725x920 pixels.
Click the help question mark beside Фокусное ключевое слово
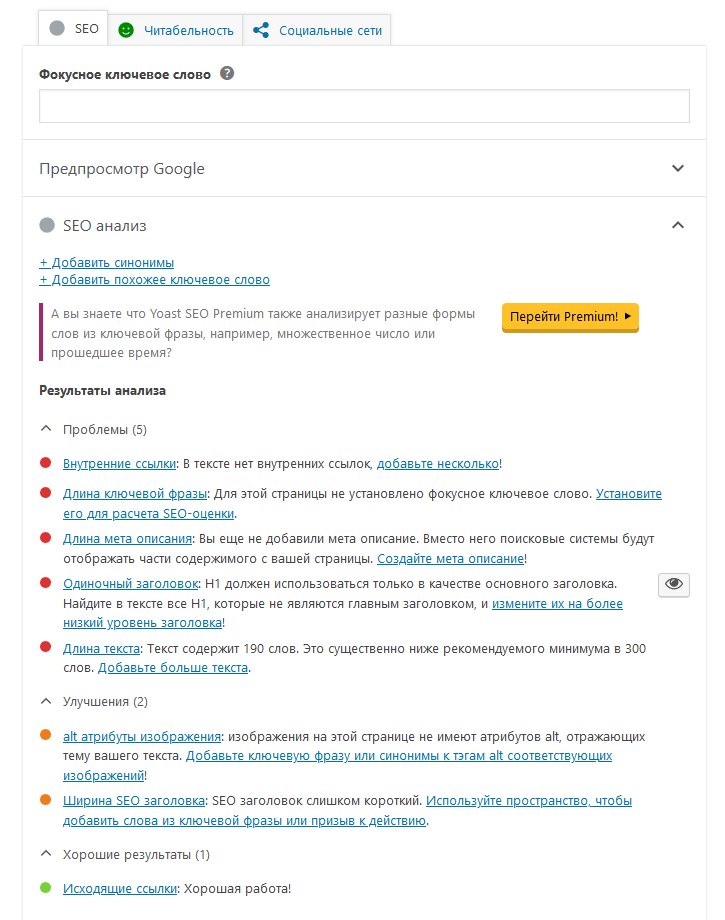click(x=228, y=74)
